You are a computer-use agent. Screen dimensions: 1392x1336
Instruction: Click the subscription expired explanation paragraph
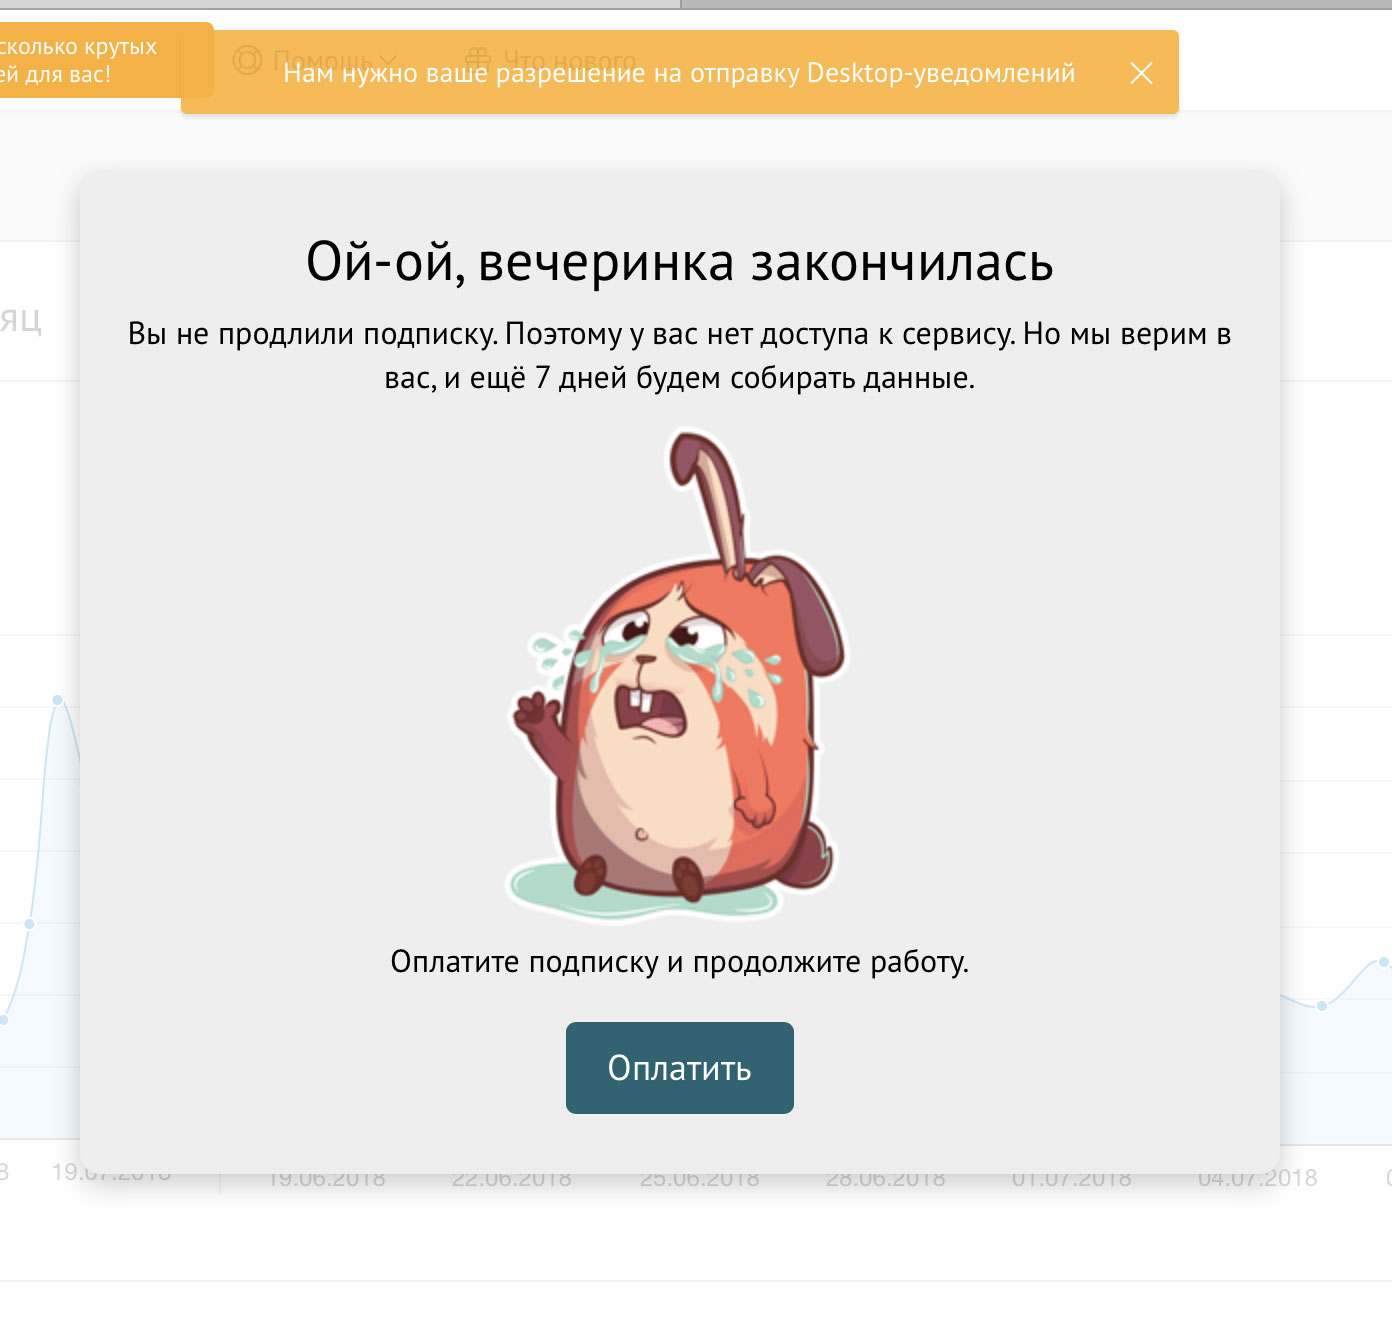pyautogui.click(x=680, y=356)
